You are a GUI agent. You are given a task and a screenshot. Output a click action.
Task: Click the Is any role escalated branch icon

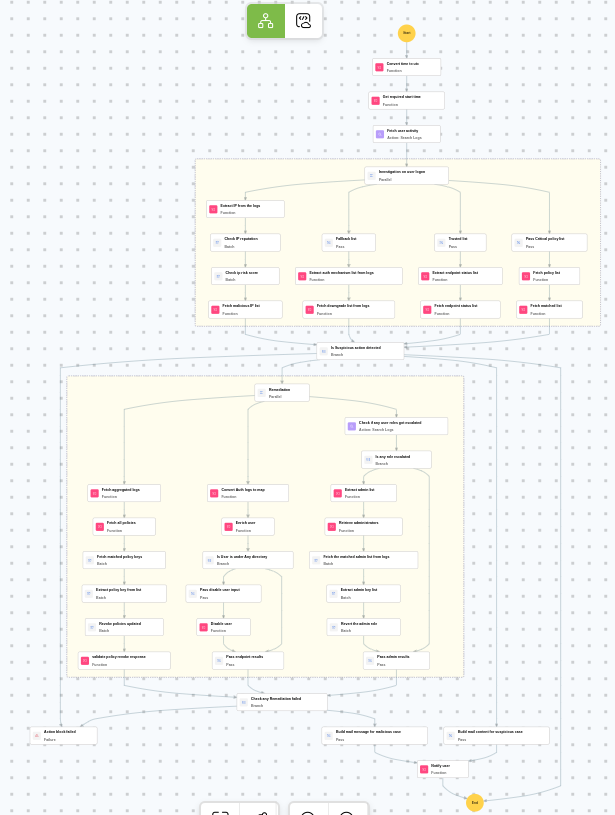tap(369, 459)
